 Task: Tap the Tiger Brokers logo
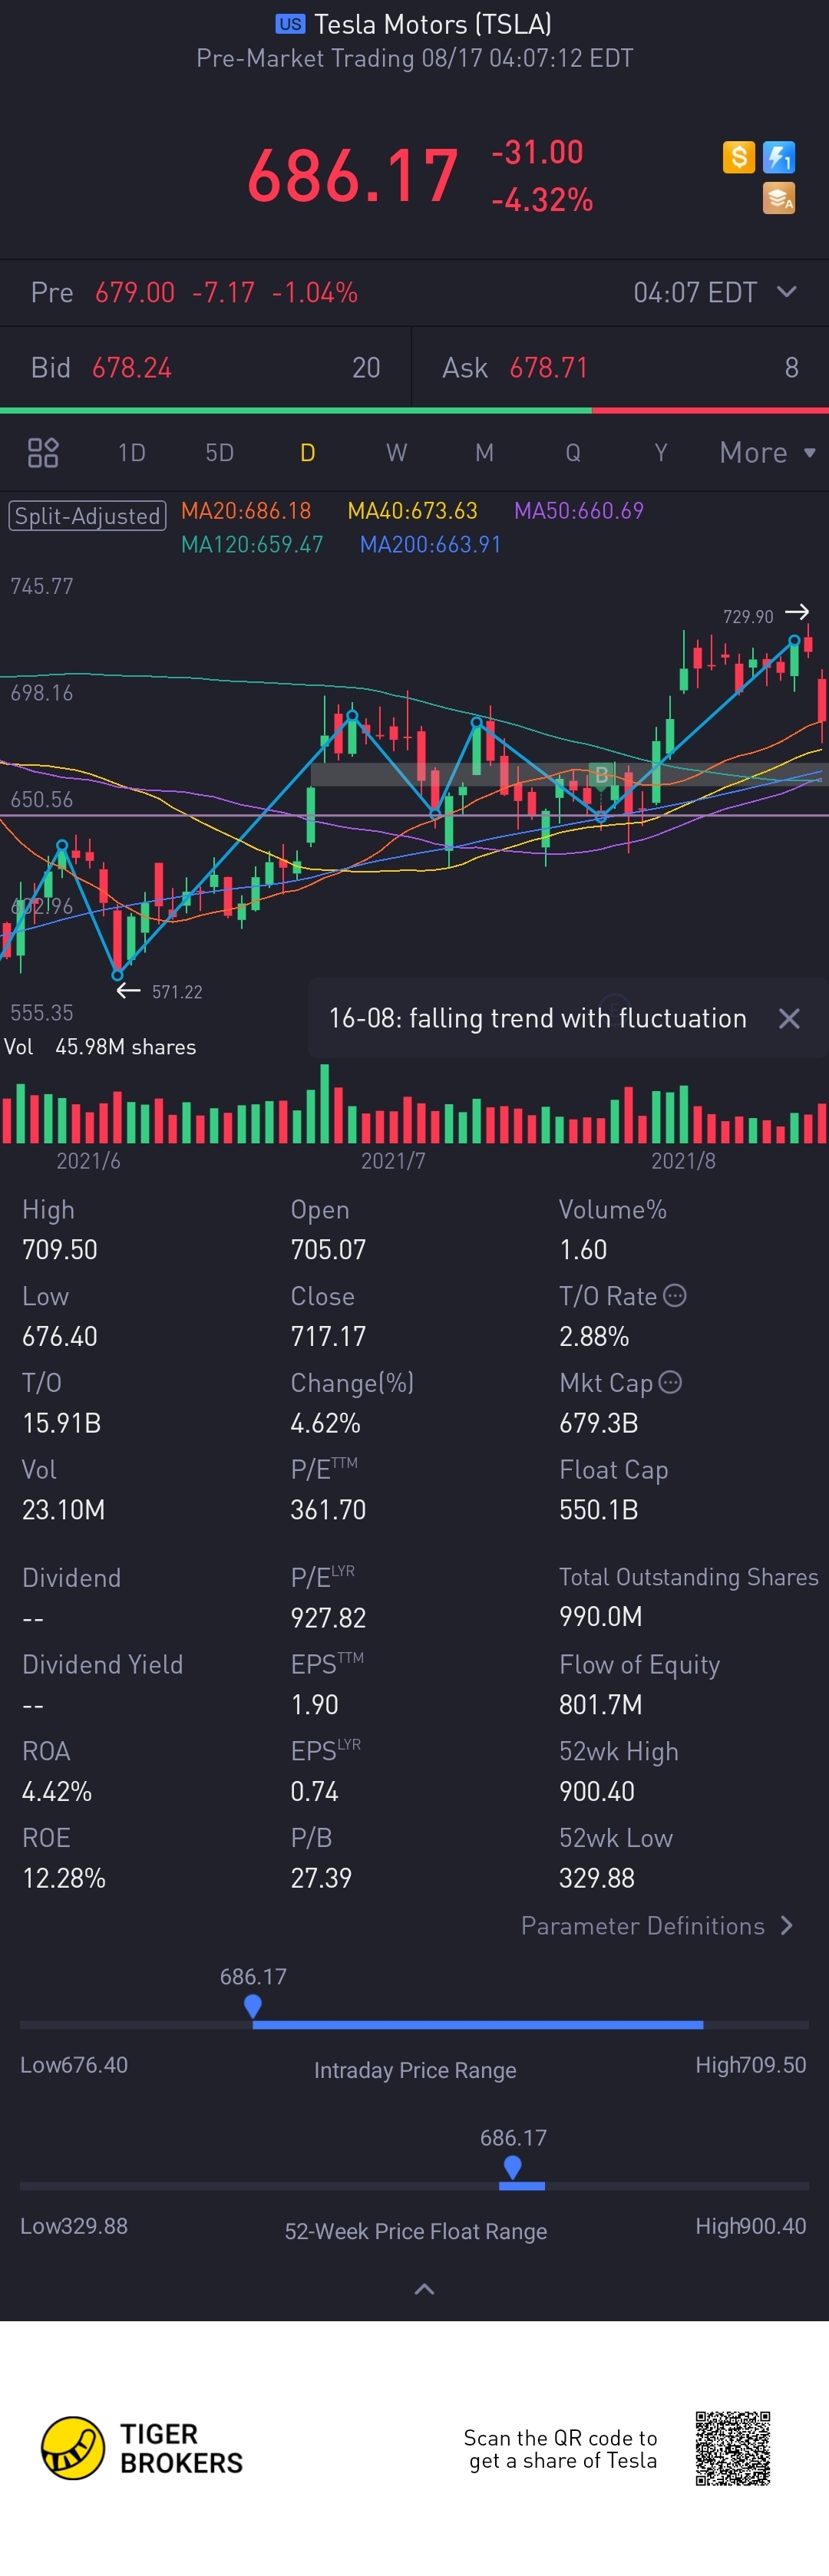142,2449
